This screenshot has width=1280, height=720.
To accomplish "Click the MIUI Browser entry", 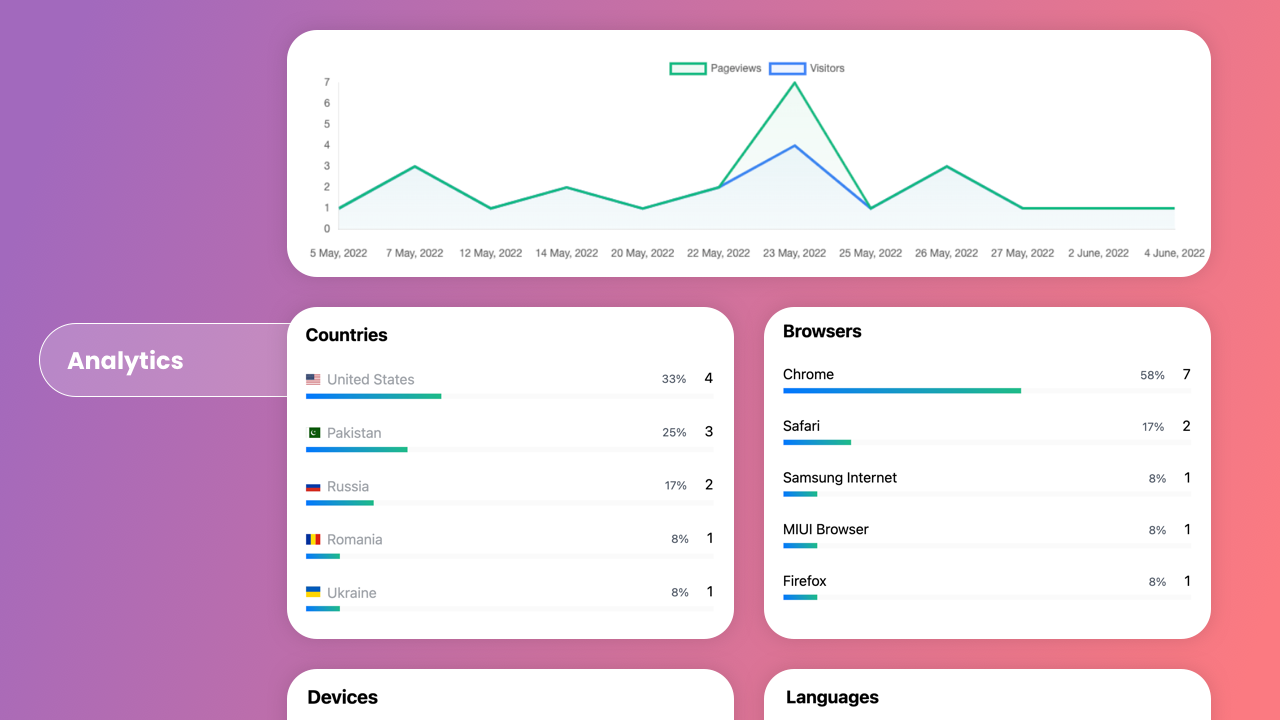I will point(825,530).
